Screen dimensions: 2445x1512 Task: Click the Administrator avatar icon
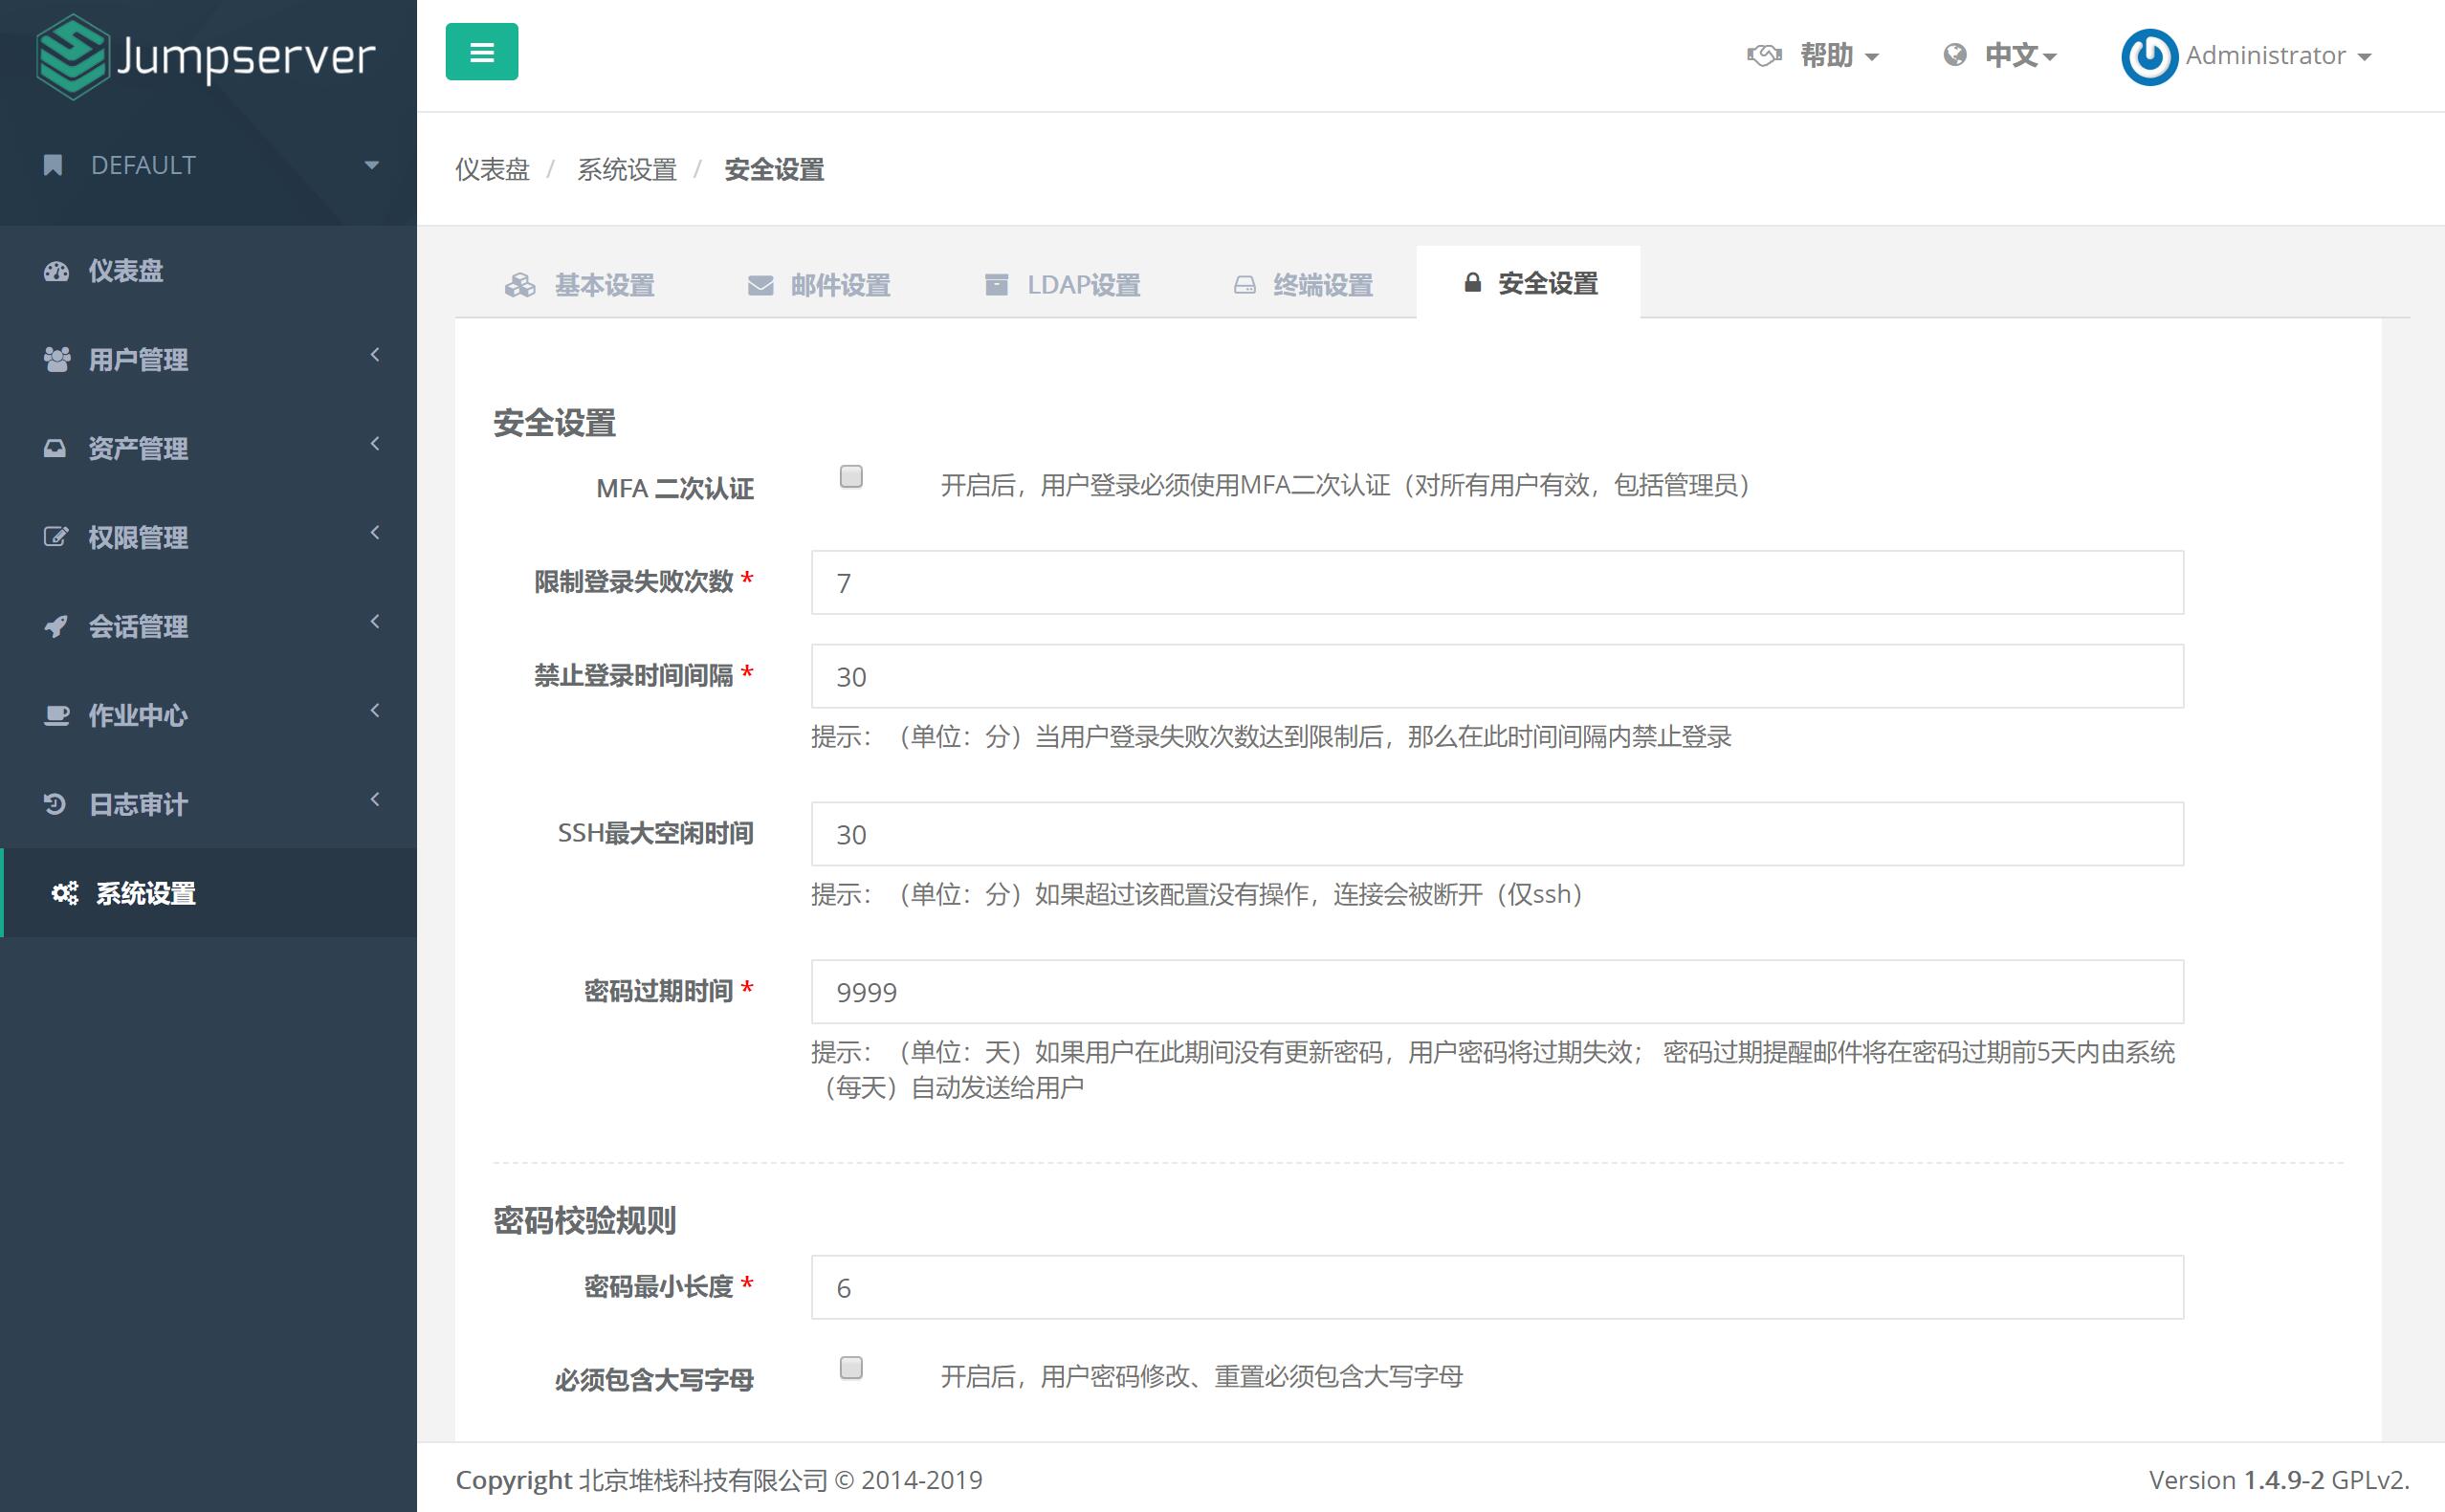(2149, 57)
